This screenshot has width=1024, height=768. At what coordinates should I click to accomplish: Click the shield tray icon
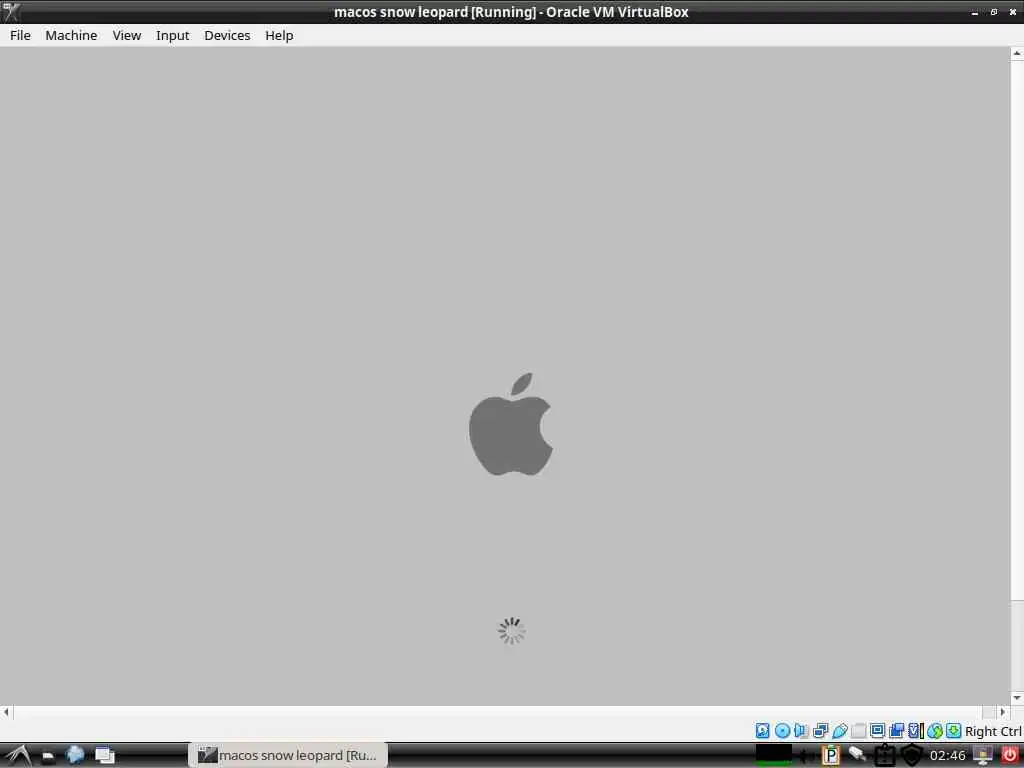tap(912, 755)
